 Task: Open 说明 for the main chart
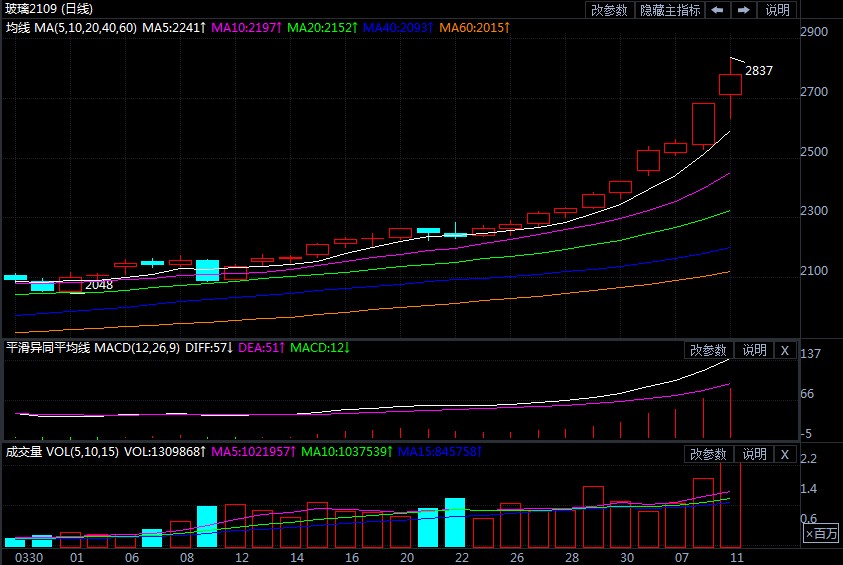777,10
